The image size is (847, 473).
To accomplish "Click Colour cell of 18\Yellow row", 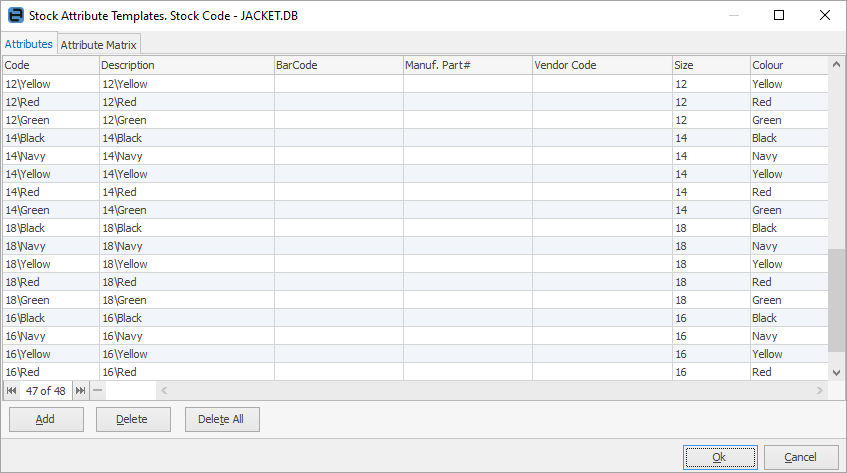I will [789, 264].
